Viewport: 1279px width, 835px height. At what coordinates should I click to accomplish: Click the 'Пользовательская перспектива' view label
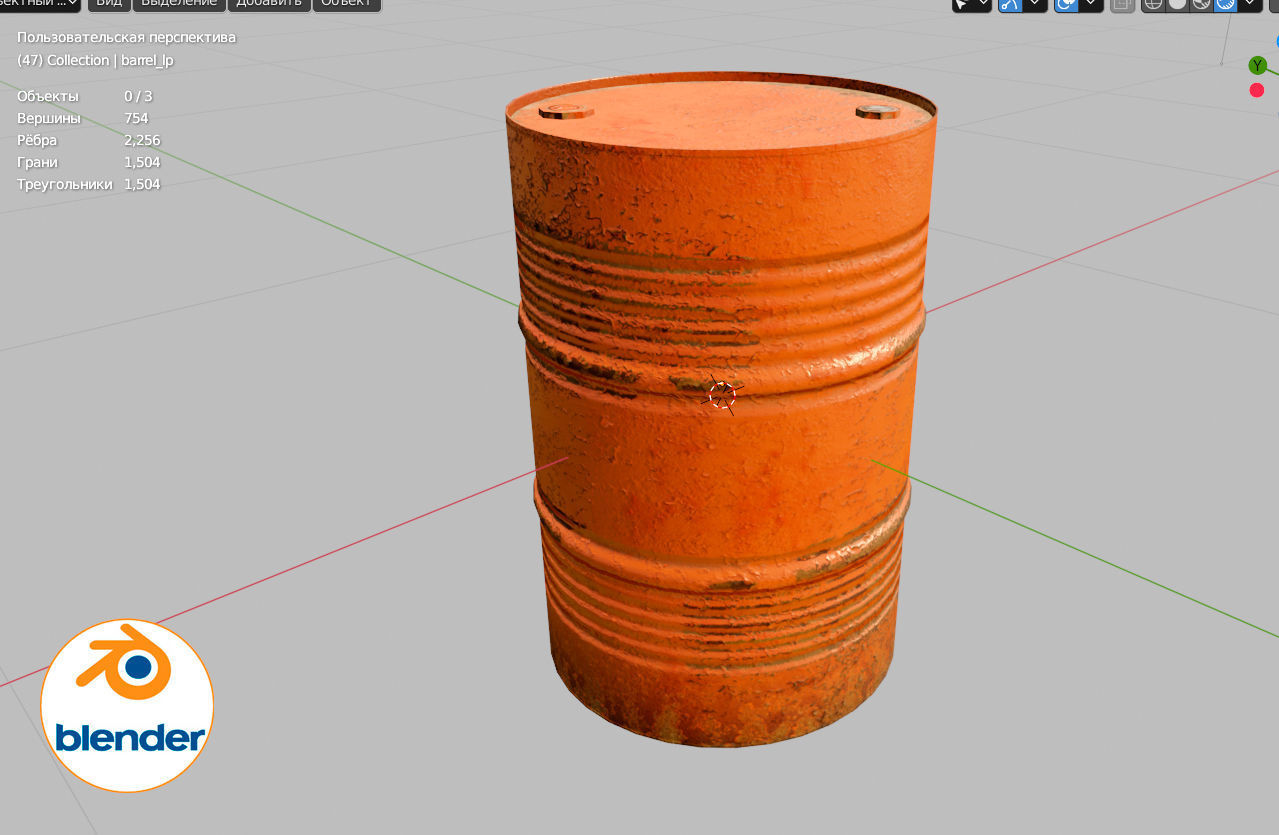point(126,38)
